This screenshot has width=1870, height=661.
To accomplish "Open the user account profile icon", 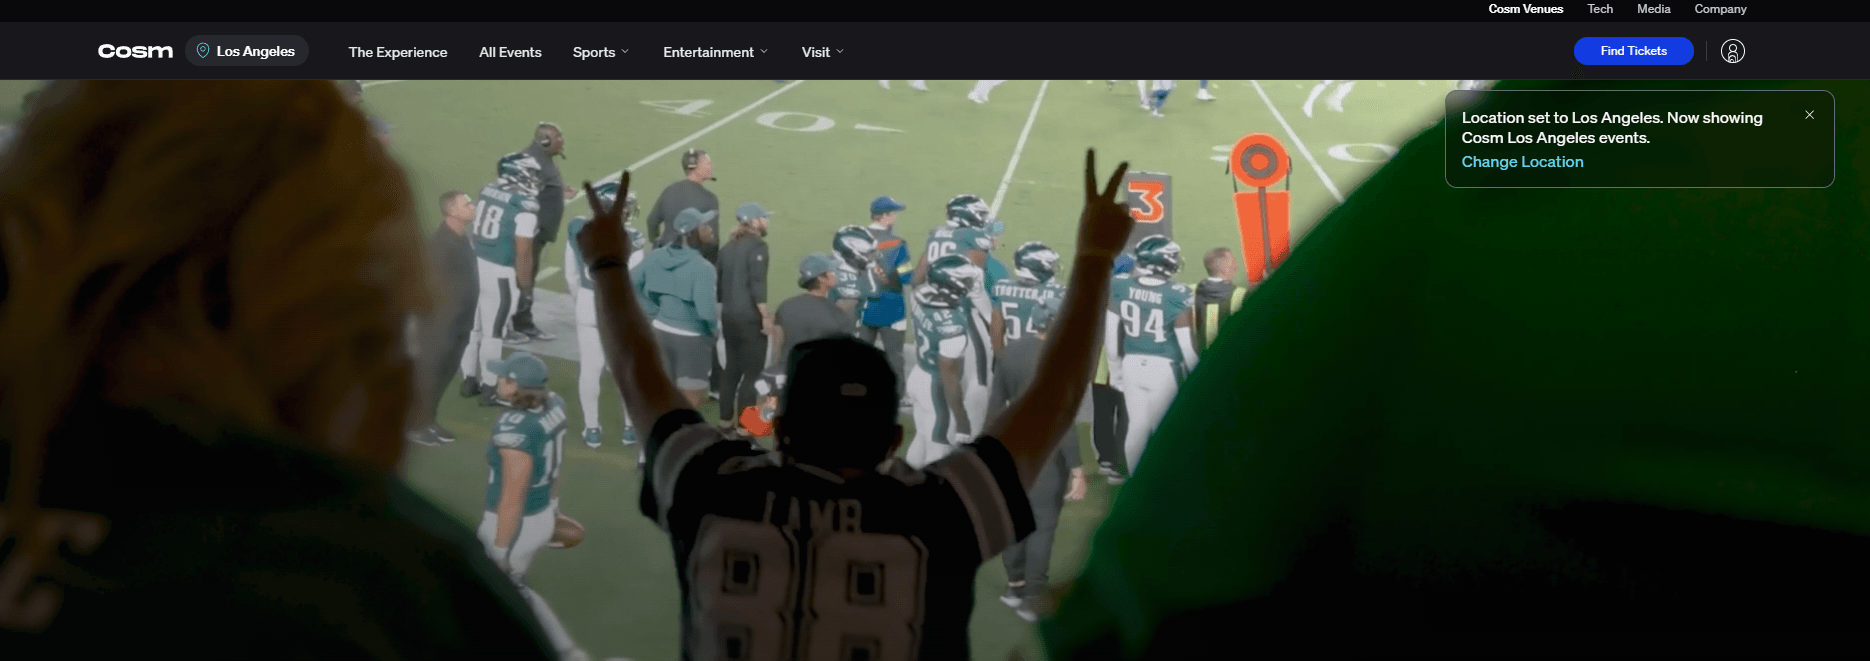I will point(1733,51).
